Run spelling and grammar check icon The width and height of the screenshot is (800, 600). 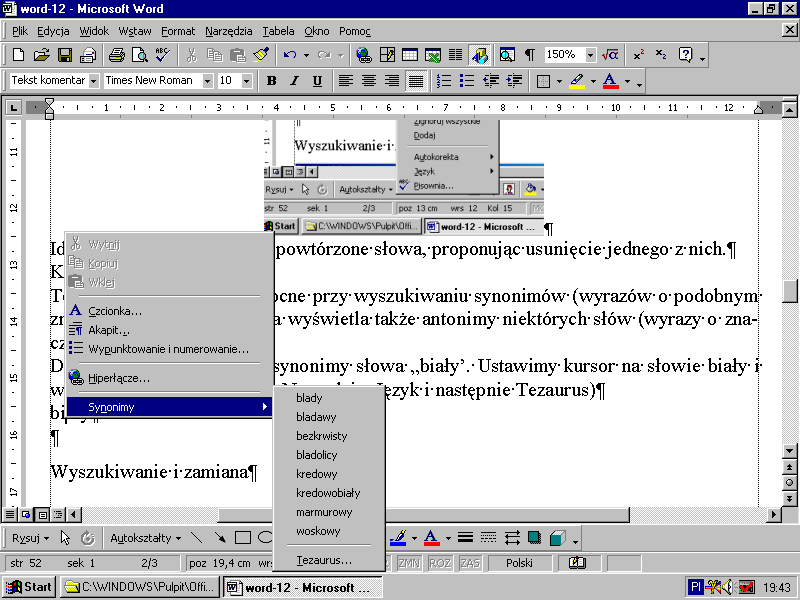[163, 55]
